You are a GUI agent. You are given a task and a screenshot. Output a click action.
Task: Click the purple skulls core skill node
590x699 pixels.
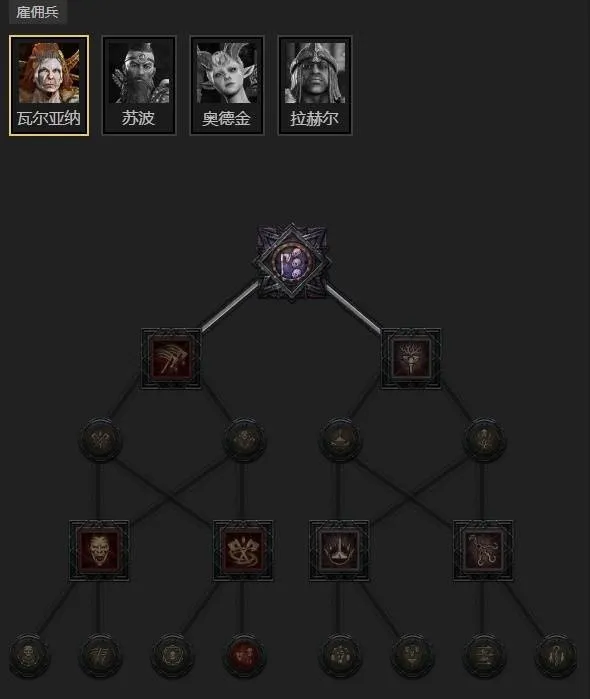(x=292, y=263)
